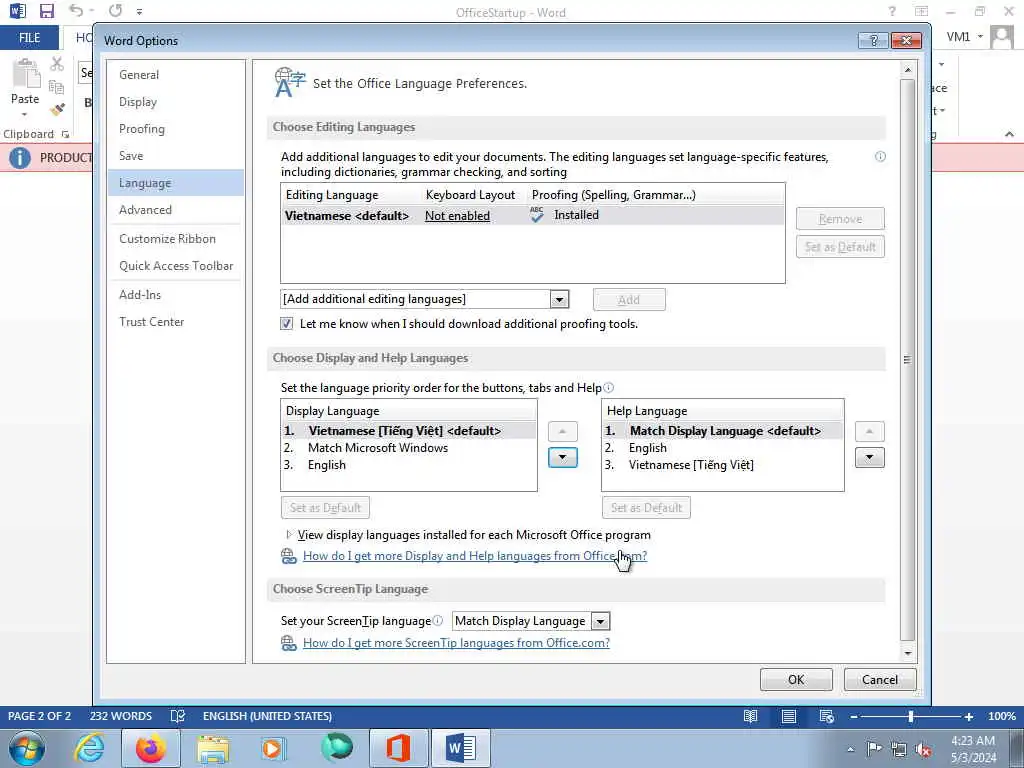Screen dimensions: 1024x768
Task: Open the VM1 account dropdown
Action: [980, 37]
